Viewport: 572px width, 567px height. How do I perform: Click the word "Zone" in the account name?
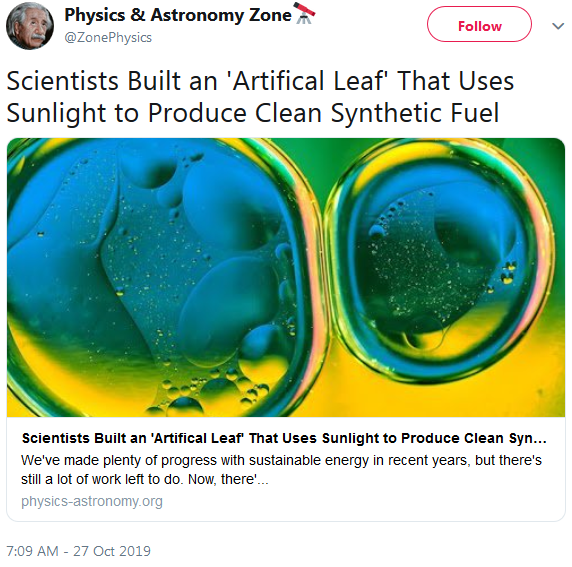[270, 15]
